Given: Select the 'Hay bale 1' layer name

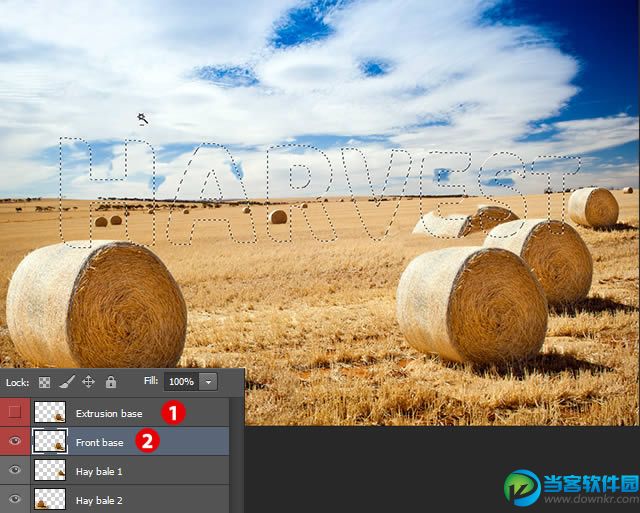Looking at the screenshot, I should coord(99,471).
